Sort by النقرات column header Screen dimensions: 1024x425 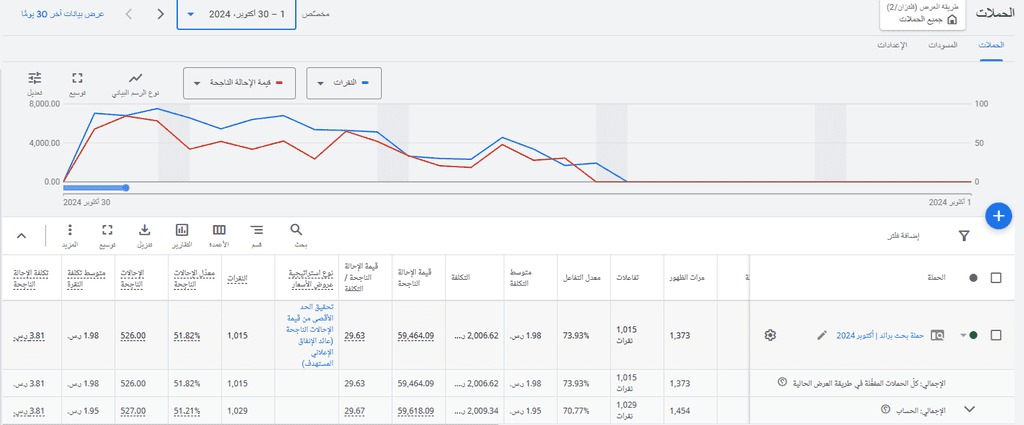pyautogui.click(x=236, y=278)
